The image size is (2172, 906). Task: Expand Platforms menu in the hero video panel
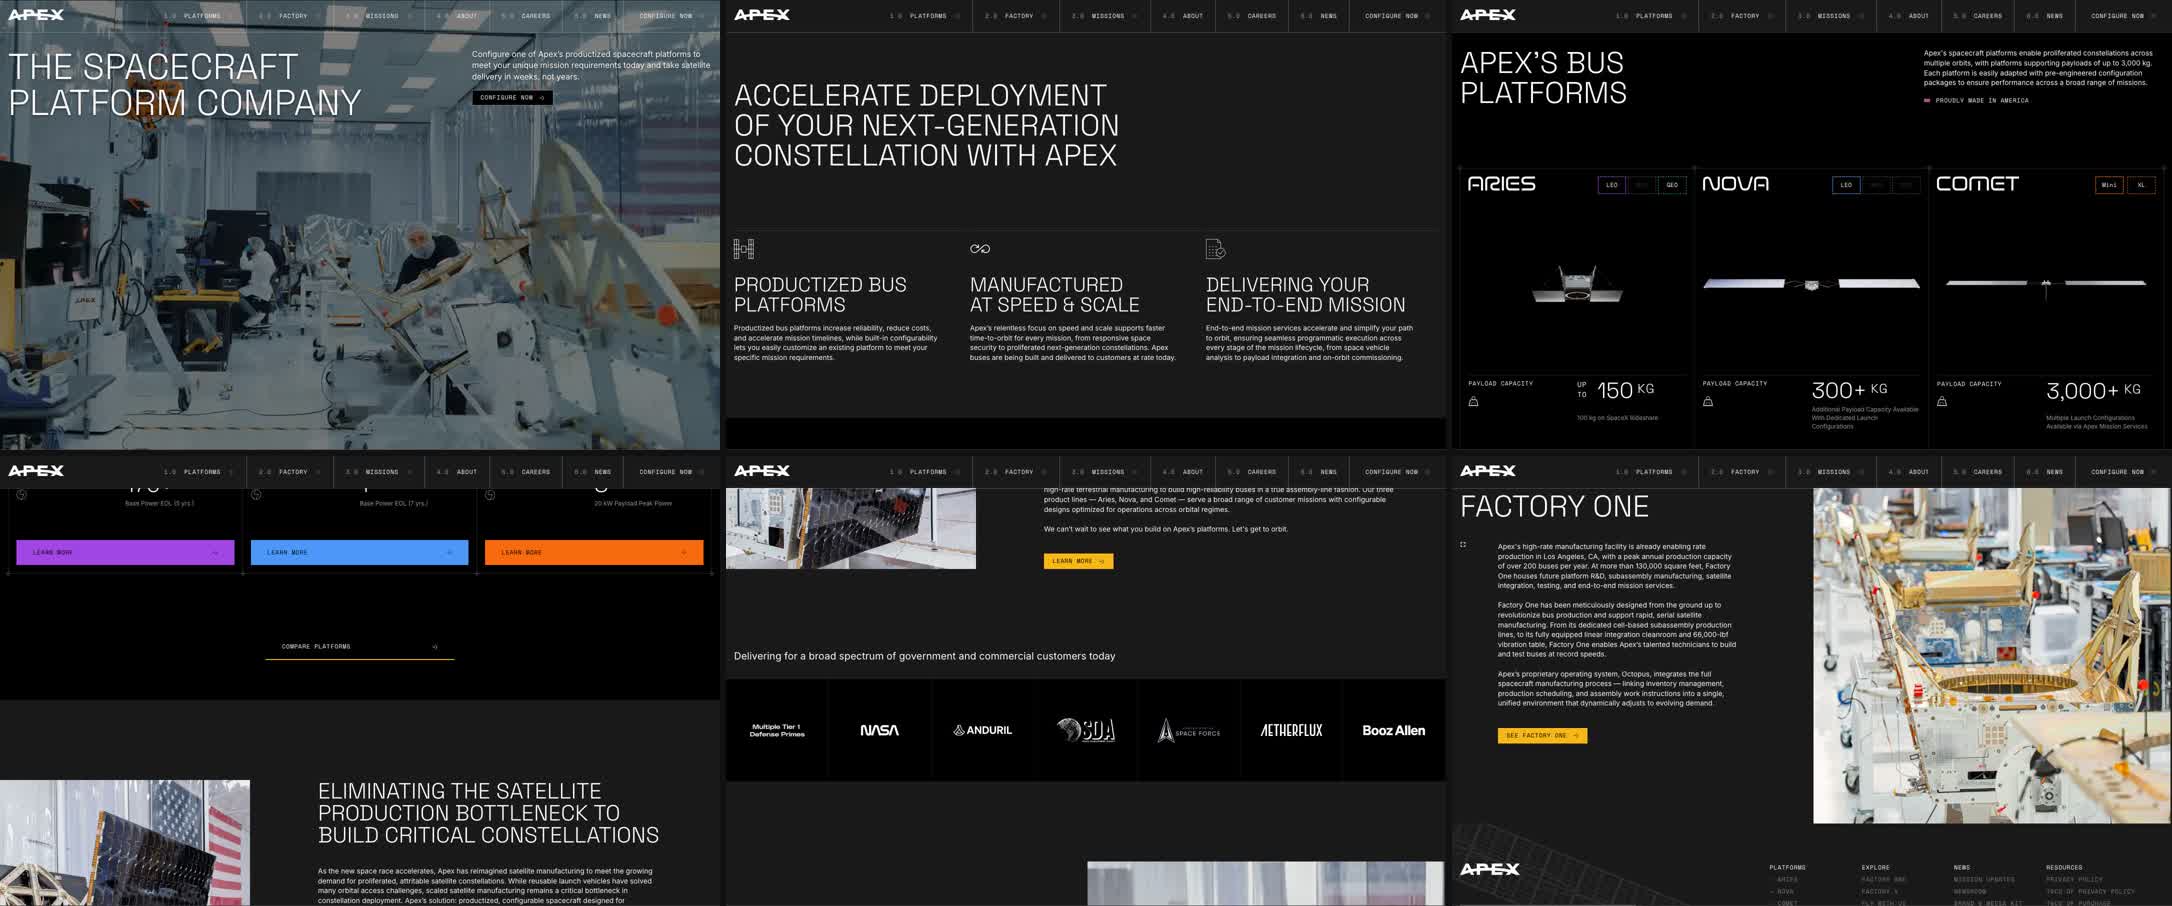pos(200,16)
